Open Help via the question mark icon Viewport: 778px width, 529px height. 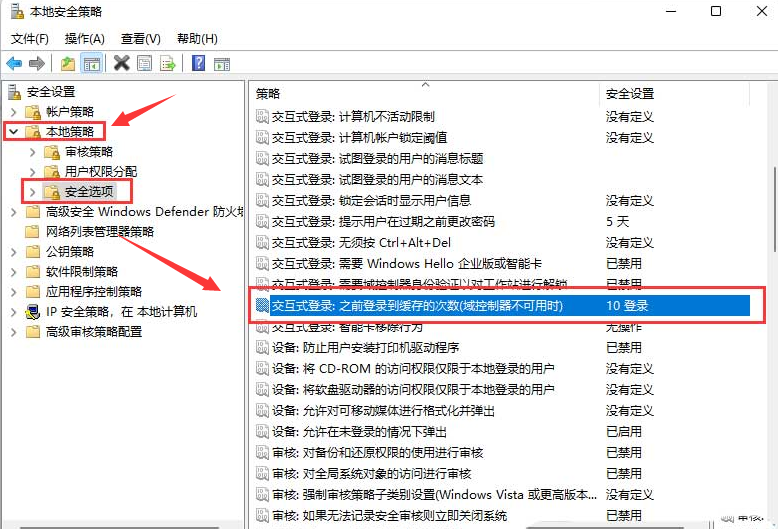click(198, 63)
